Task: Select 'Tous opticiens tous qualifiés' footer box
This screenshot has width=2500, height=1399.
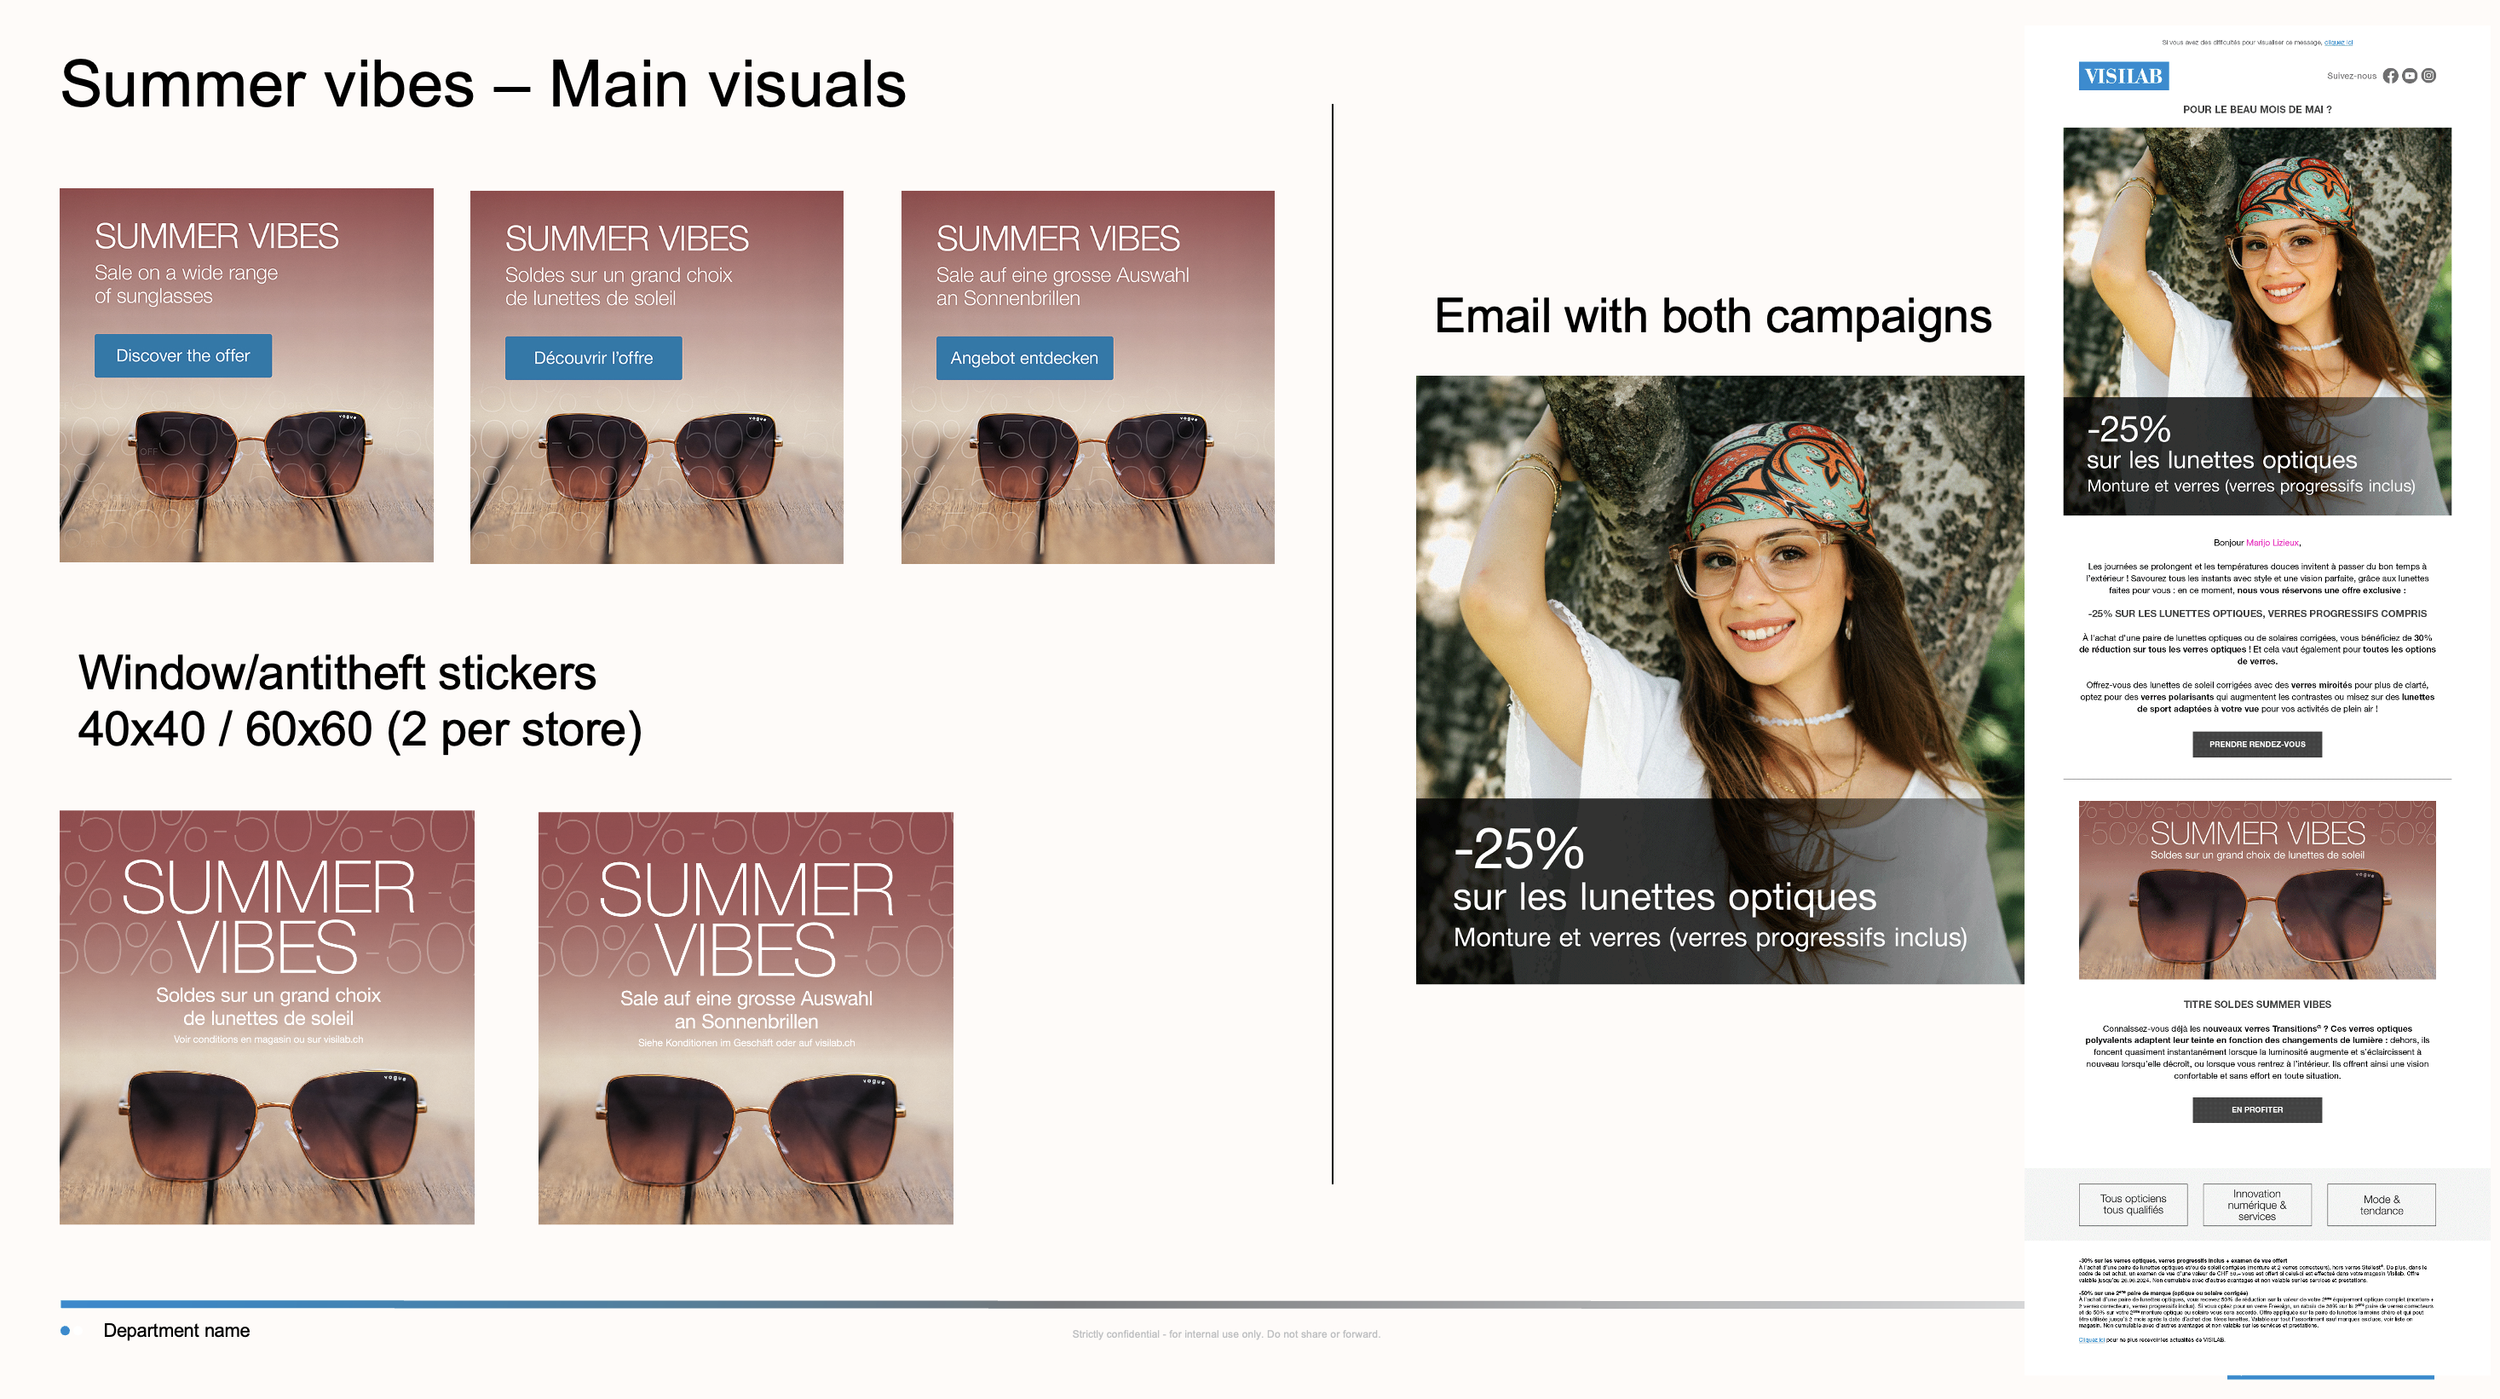Action: click(2133, 1205)
